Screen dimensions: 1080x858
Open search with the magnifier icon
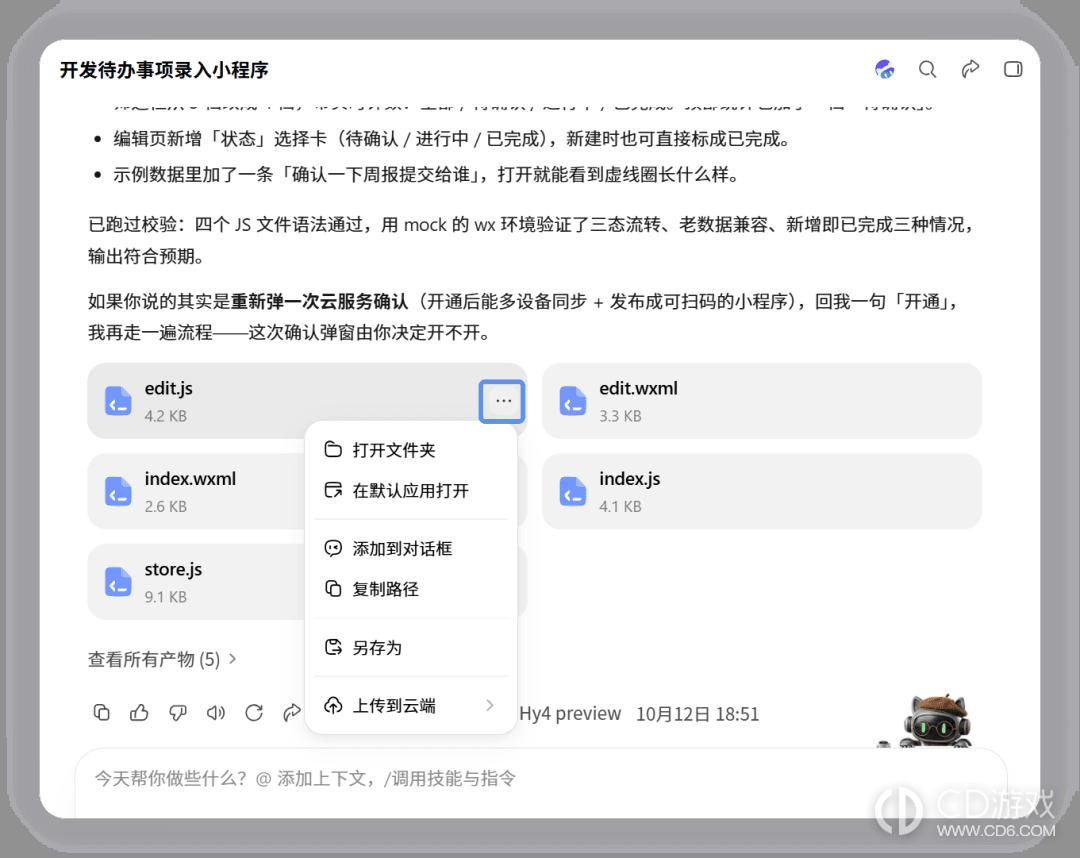(928, 69)
